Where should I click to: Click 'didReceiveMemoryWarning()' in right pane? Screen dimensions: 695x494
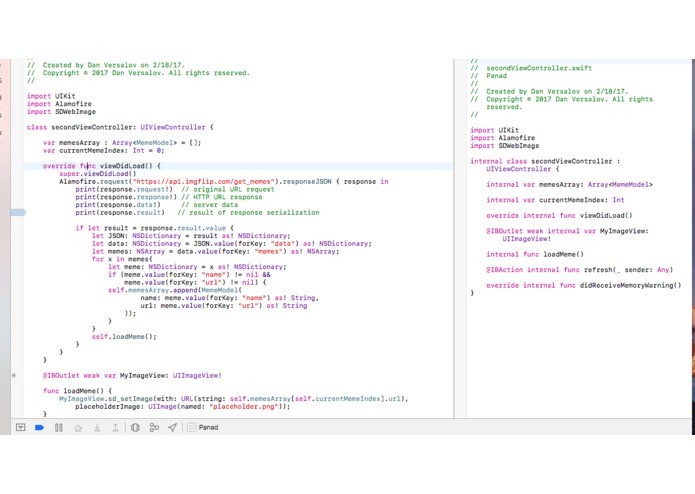coord(630,285)
